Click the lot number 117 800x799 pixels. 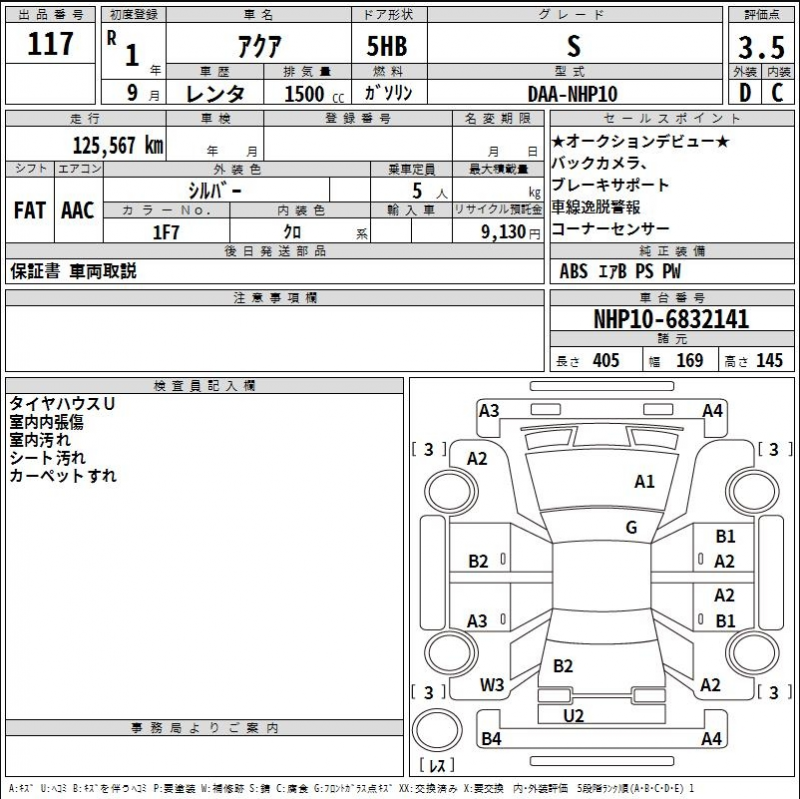50,44
